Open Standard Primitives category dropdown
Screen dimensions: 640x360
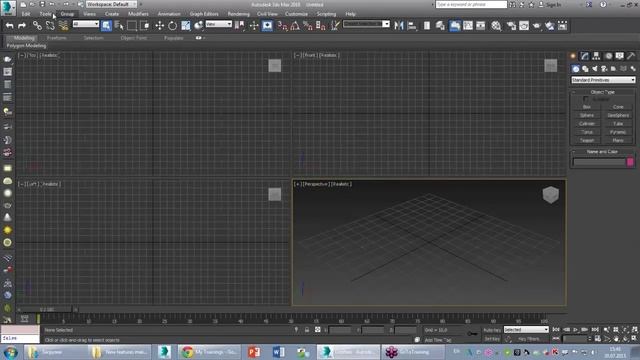[x=603, y=80]
